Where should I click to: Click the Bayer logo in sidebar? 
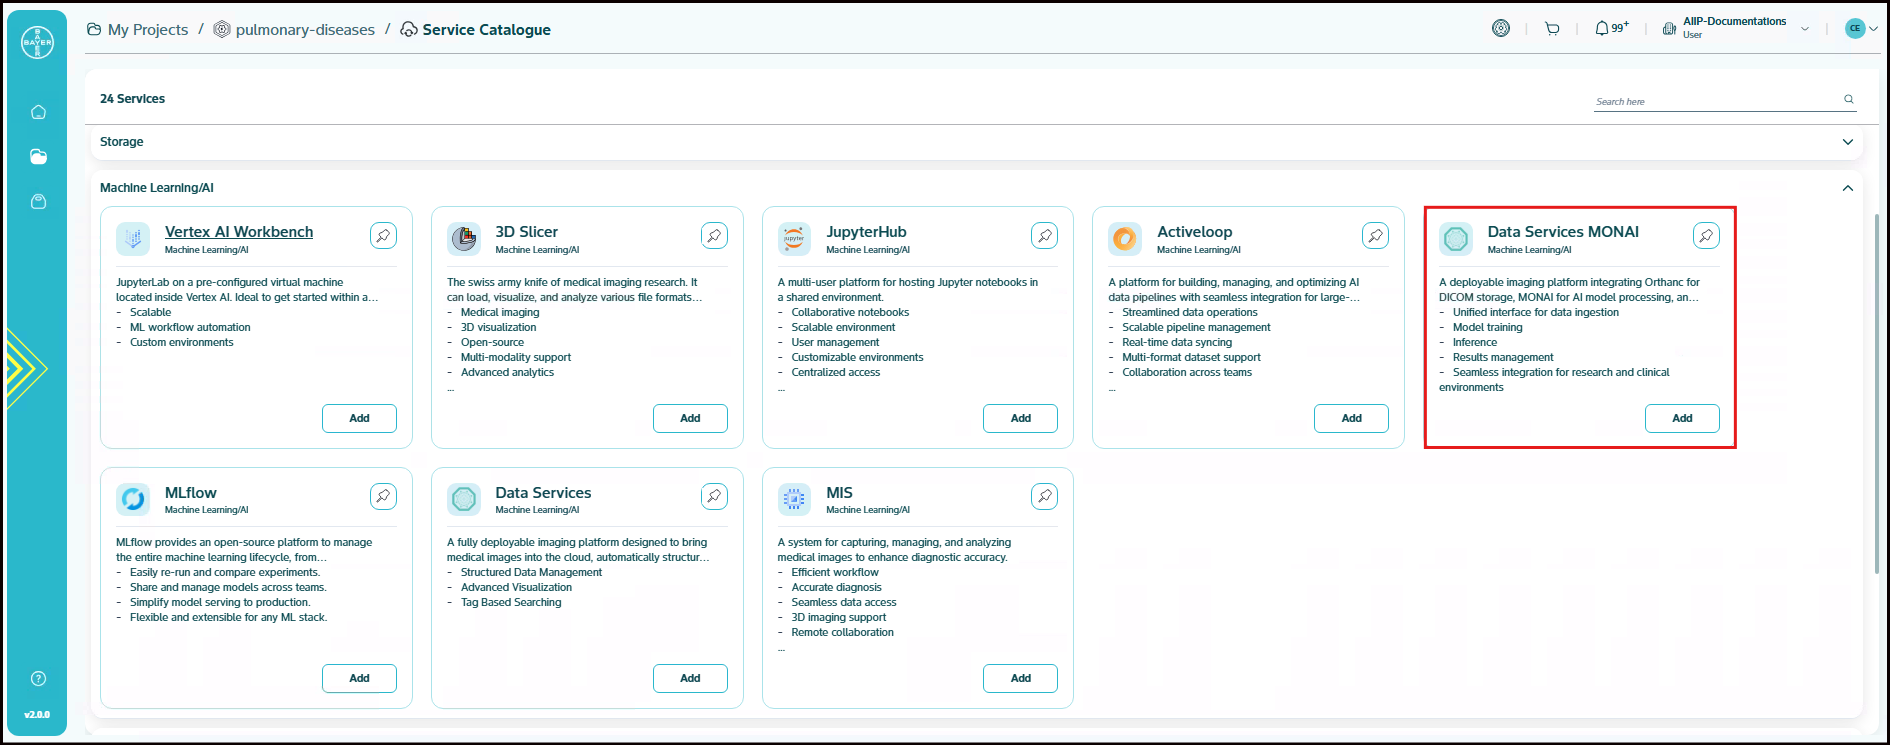click(38, 42)
